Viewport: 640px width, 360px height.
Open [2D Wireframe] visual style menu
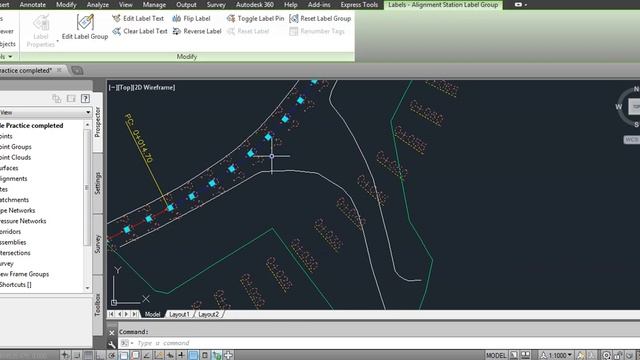pos(153,87)
